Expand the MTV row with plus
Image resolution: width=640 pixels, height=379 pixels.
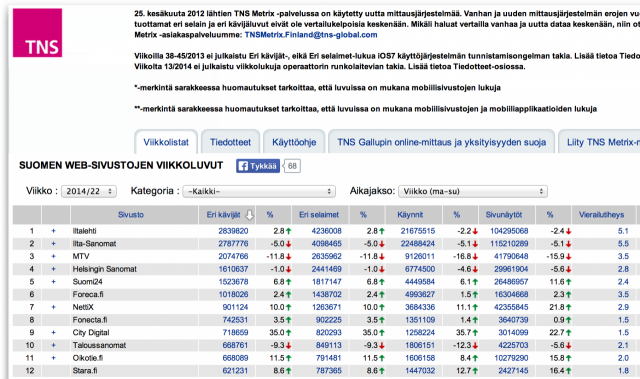point(53,256)
